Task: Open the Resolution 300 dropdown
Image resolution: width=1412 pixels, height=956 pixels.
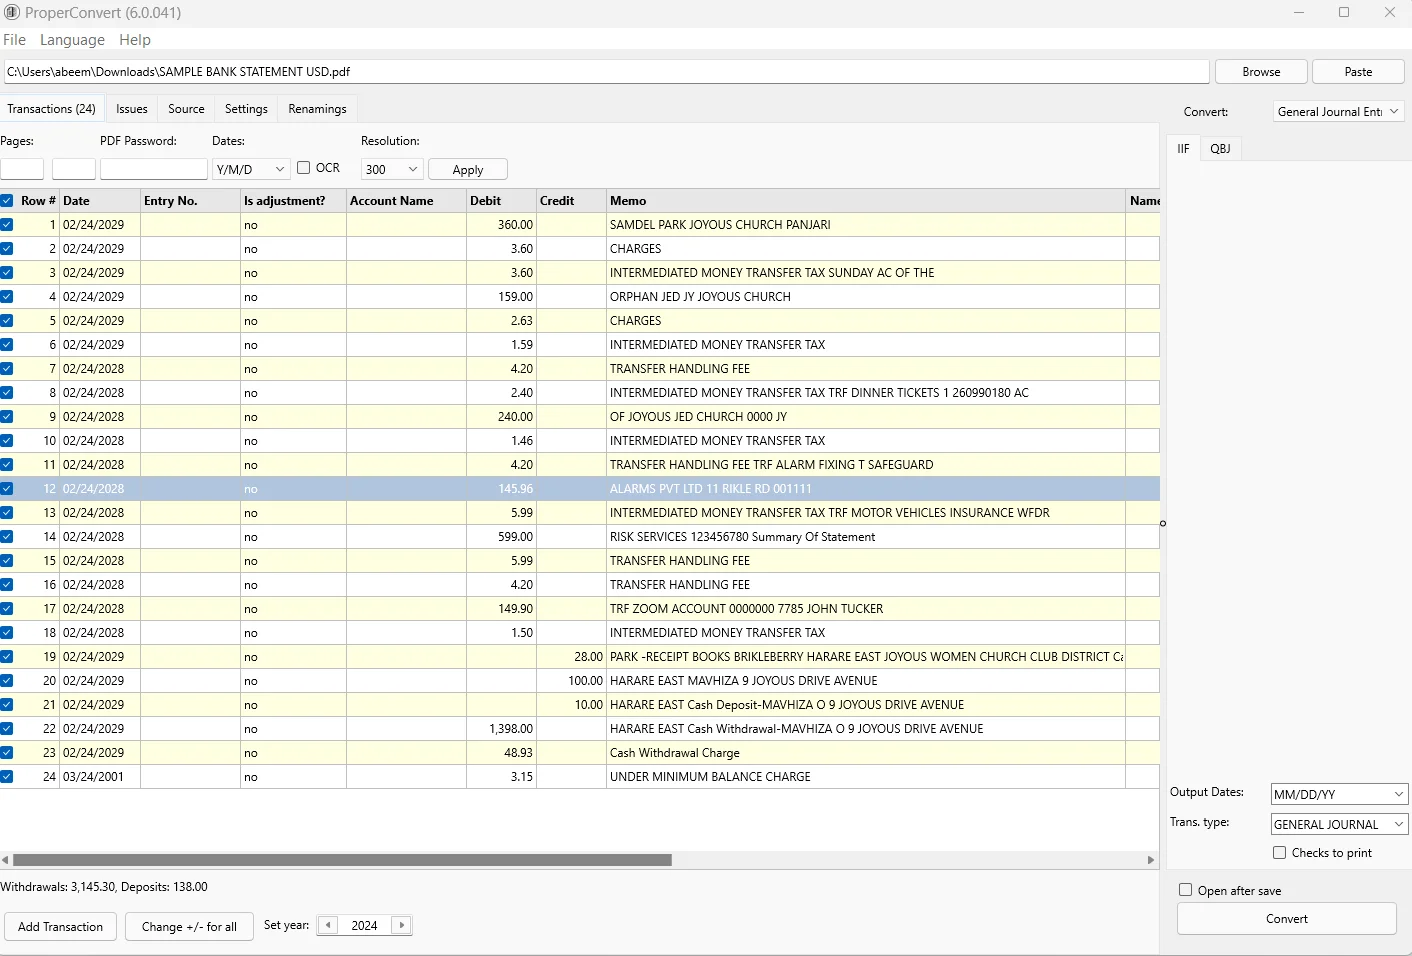Action: click(392, 170)
